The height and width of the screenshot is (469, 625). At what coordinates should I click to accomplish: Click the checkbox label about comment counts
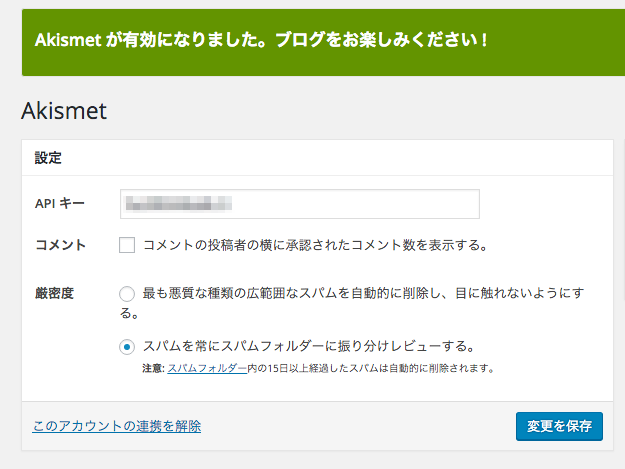coord(316,245)
